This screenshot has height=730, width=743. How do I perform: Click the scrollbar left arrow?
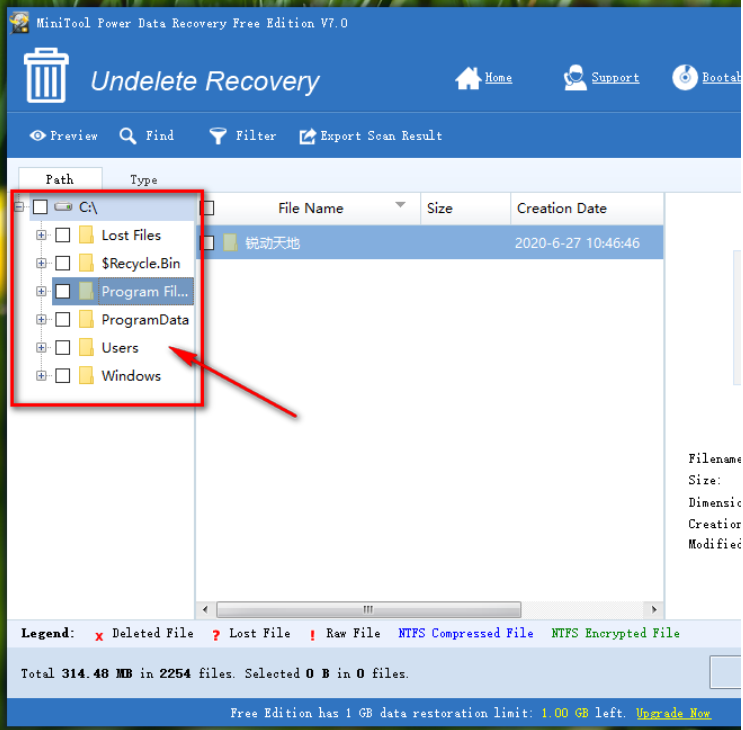pos(205,609)
